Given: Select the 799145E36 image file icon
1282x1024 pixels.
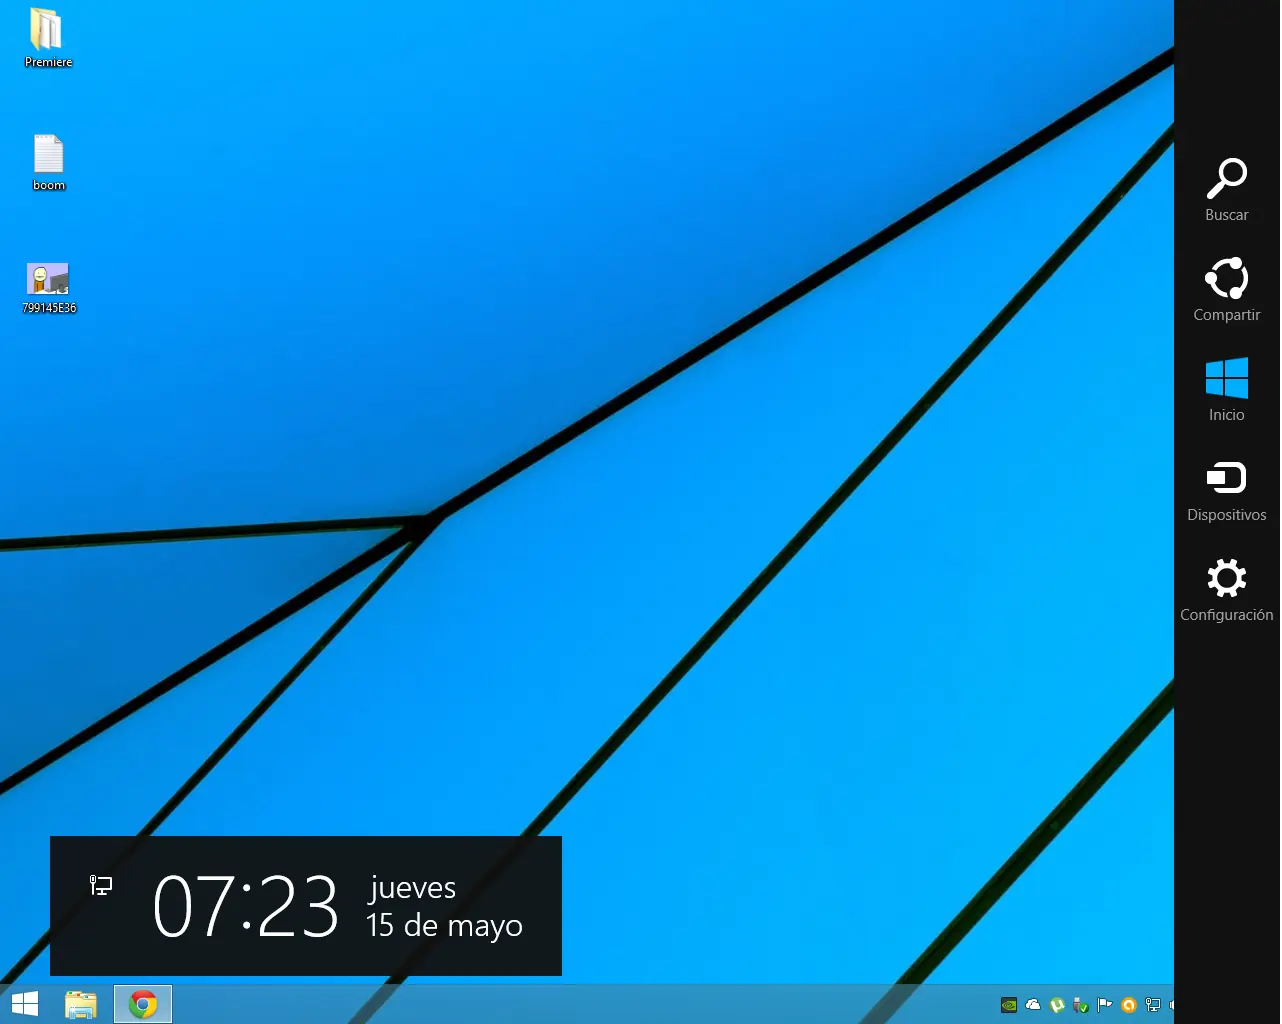Looking at the screenshot, I should 48,288.
